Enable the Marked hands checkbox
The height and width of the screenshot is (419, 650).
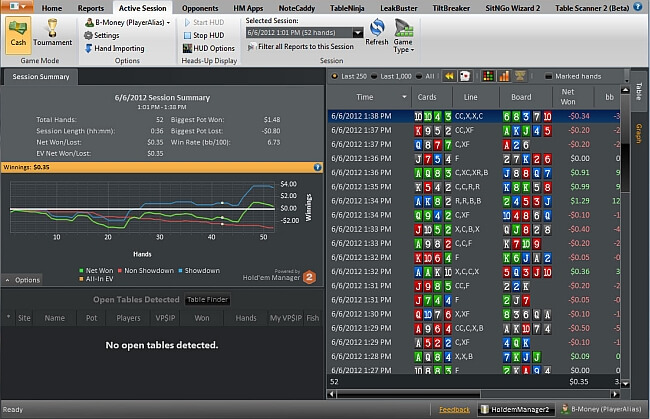point(549,76)
